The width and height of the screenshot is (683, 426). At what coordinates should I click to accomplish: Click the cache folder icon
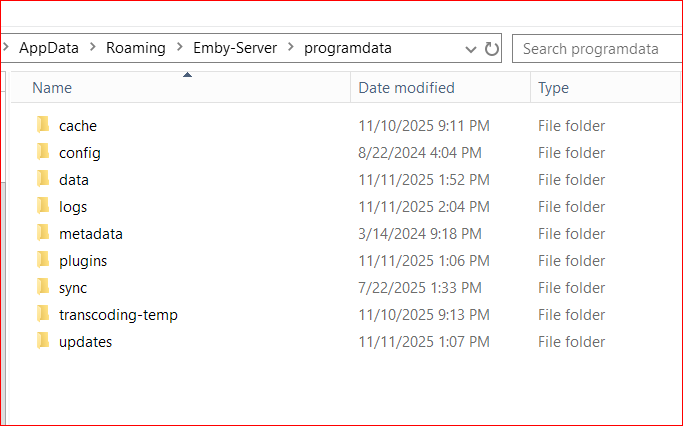[x=42, y=125]
